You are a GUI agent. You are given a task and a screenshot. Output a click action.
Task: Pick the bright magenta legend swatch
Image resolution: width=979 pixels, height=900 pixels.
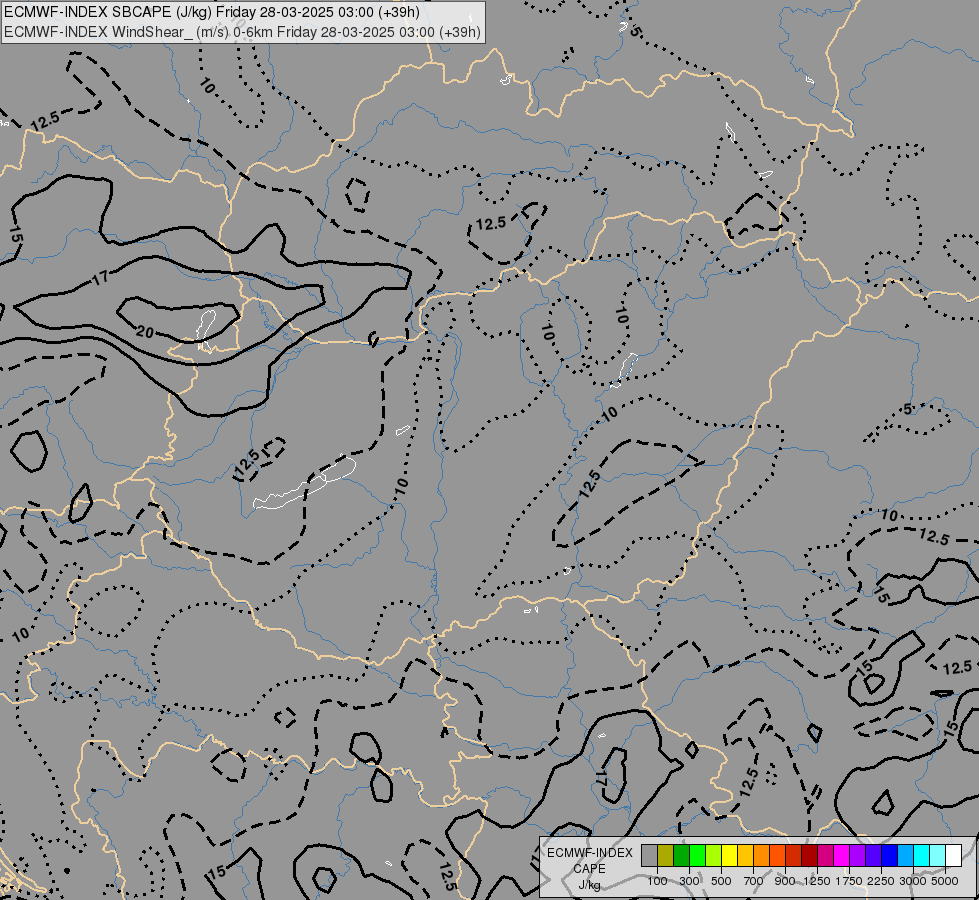[x=841, y=856]
